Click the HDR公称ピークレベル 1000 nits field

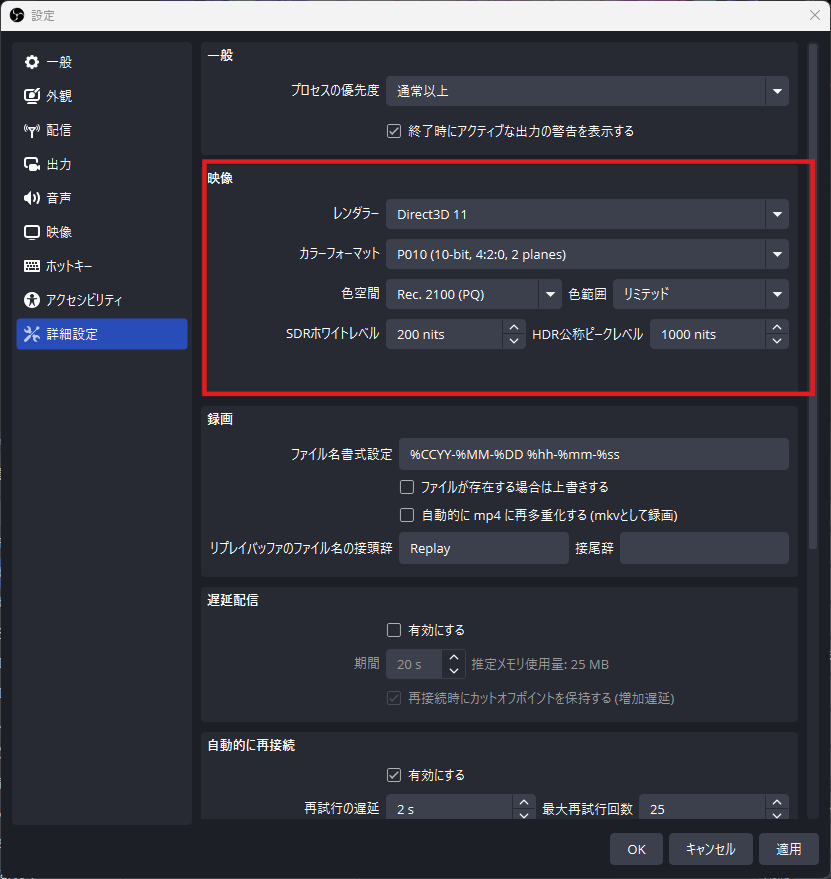[708, 334]
